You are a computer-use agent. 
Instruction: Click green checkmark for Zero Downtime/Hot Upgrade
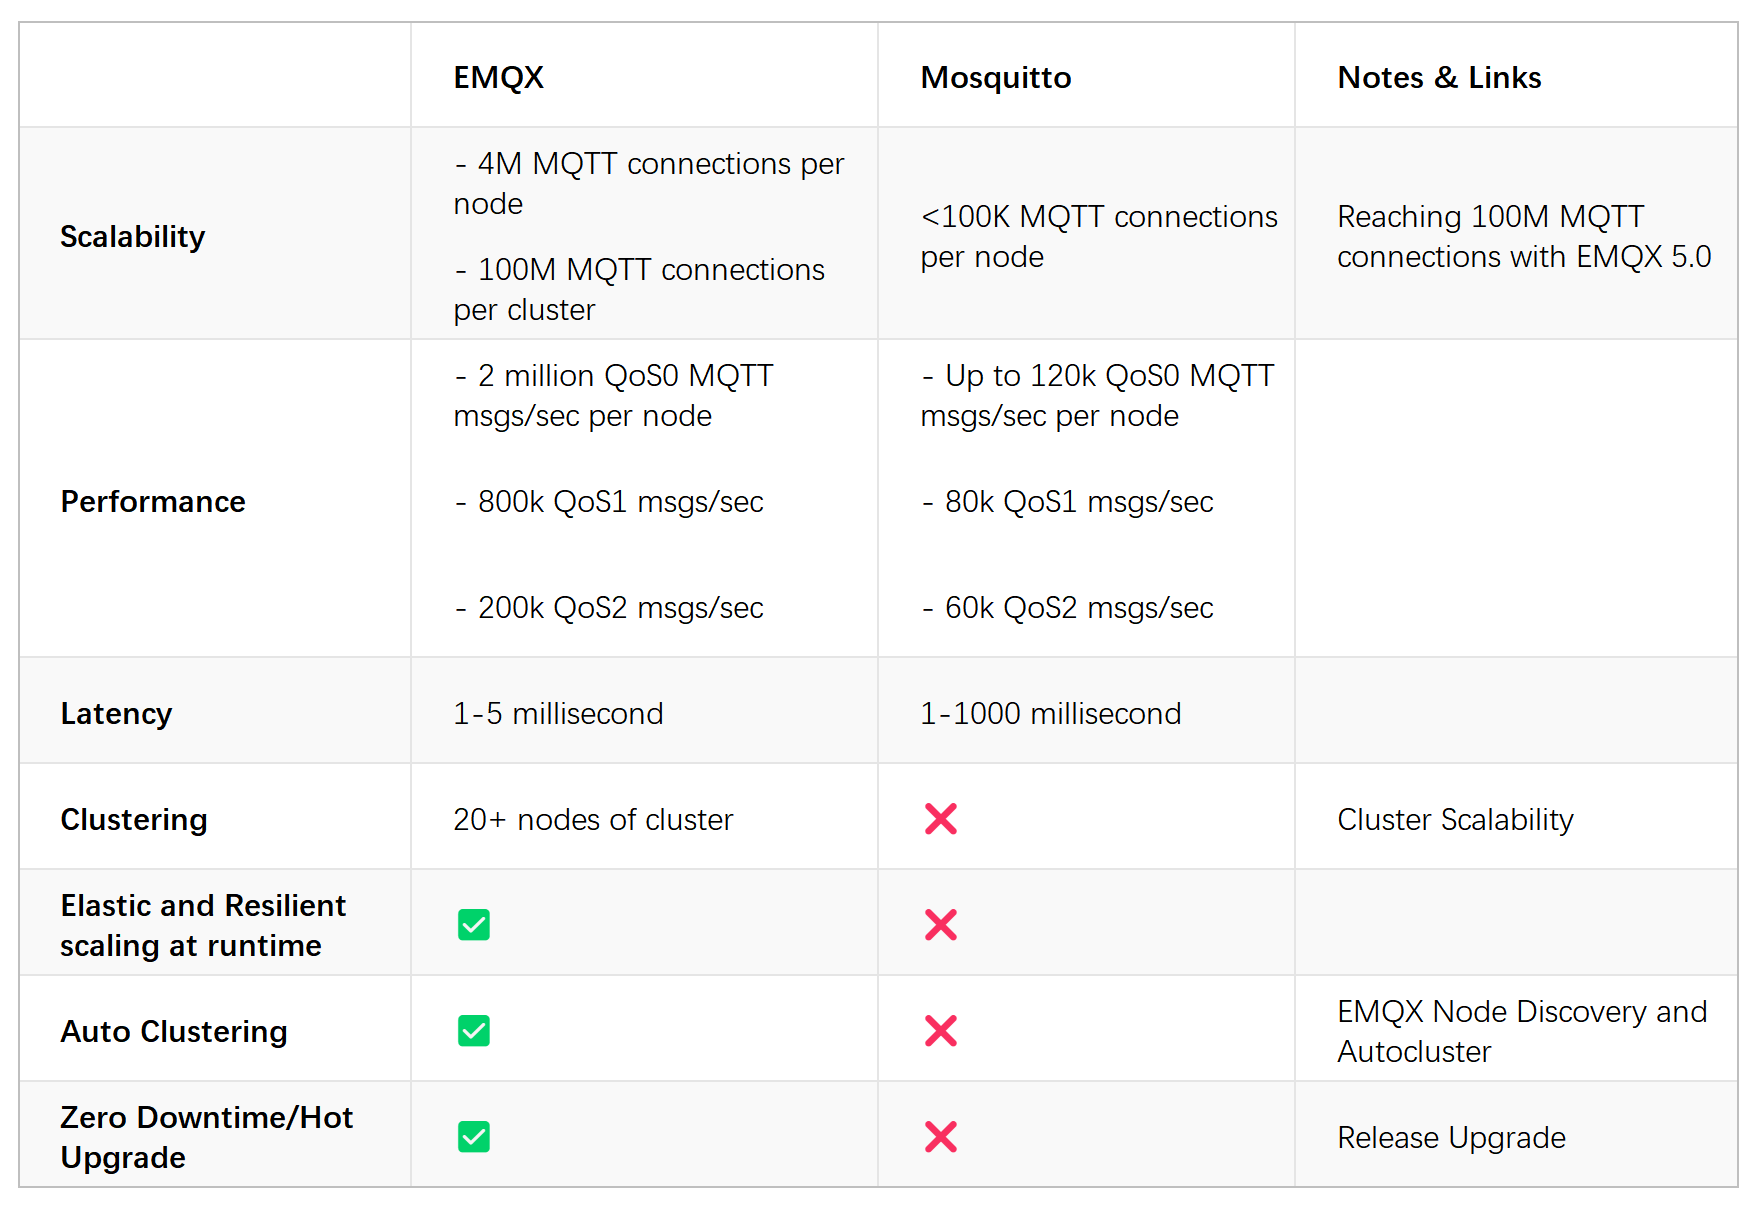click(474, 1137)
